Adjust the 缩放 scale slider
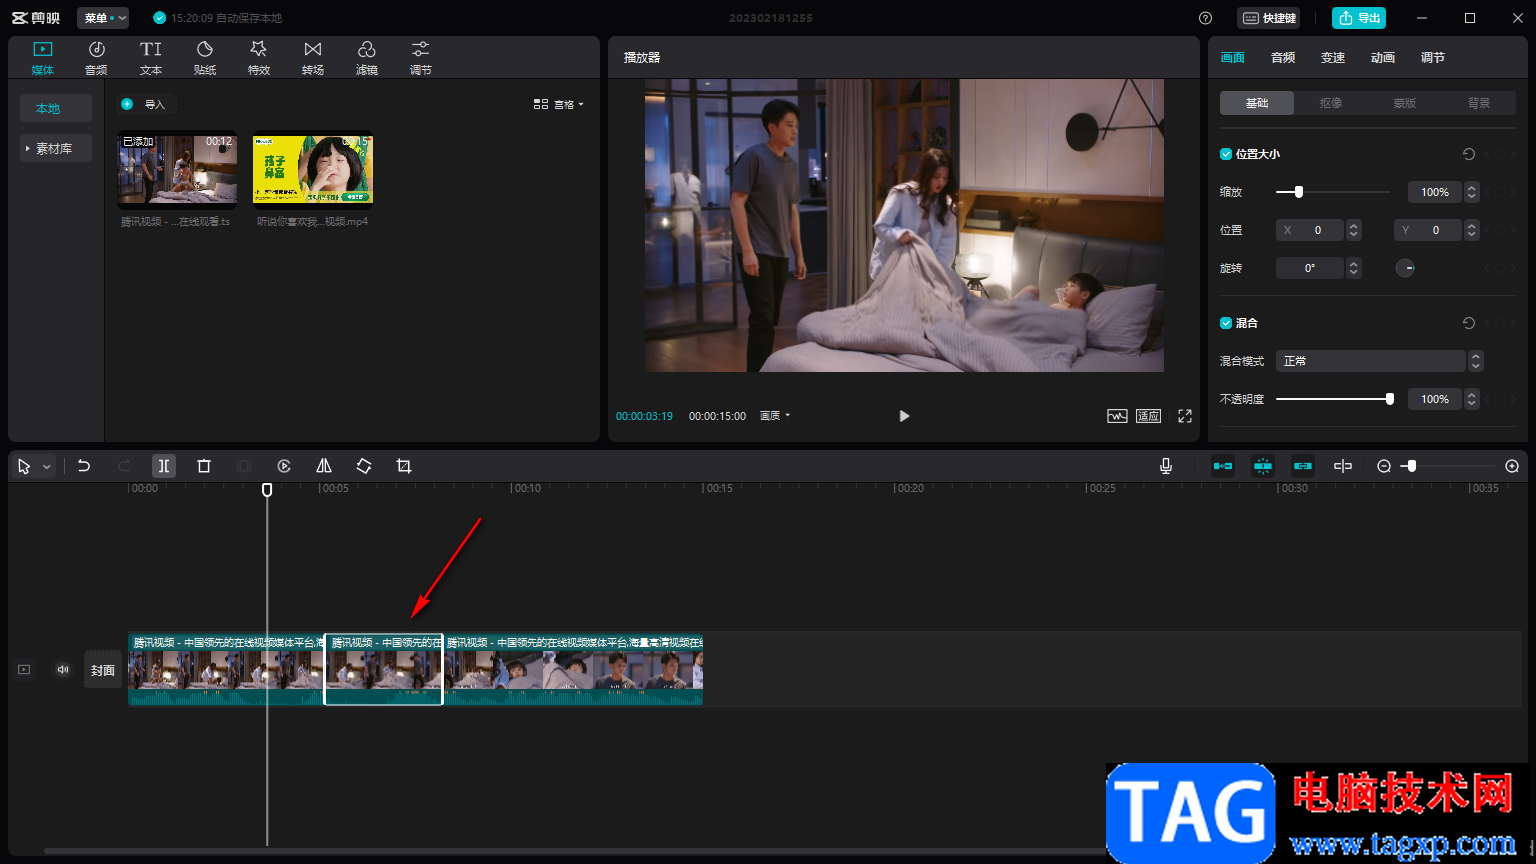 click(1333, 192)
